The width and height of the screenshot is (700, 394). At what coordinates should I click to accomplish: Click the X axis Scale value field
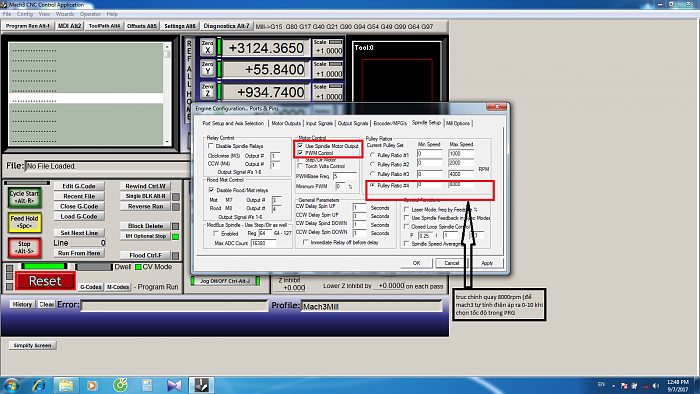[329, 51]
